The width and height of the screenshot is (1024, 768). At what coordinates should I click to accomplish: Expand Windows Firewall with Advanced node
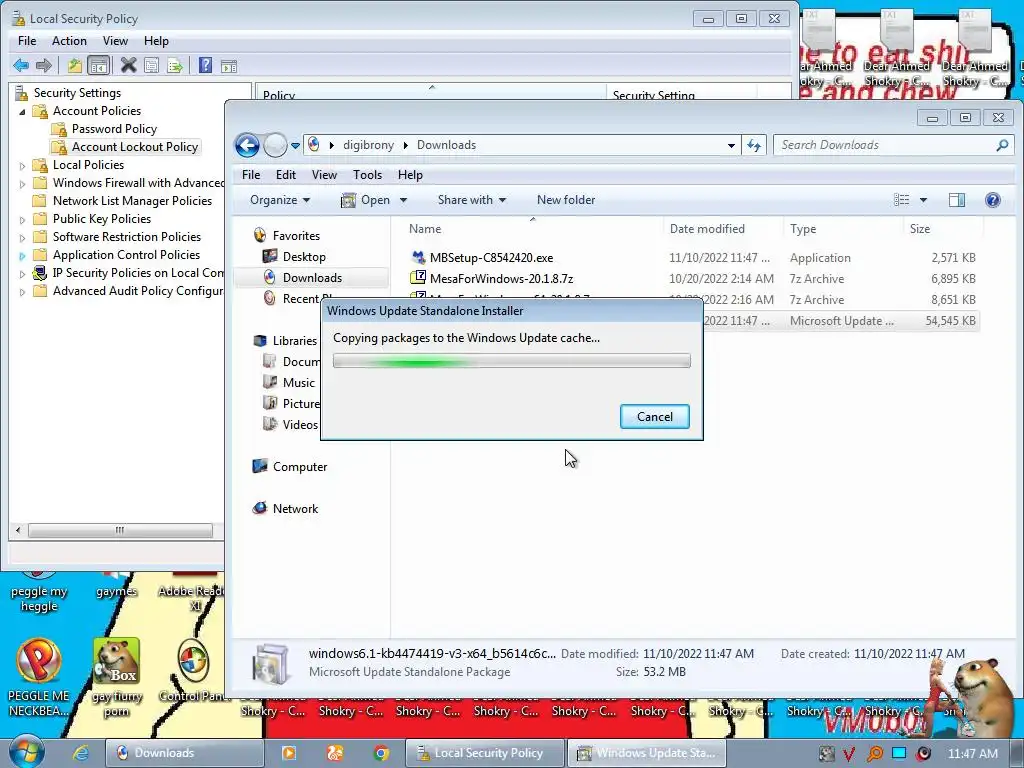pos(23,184)
